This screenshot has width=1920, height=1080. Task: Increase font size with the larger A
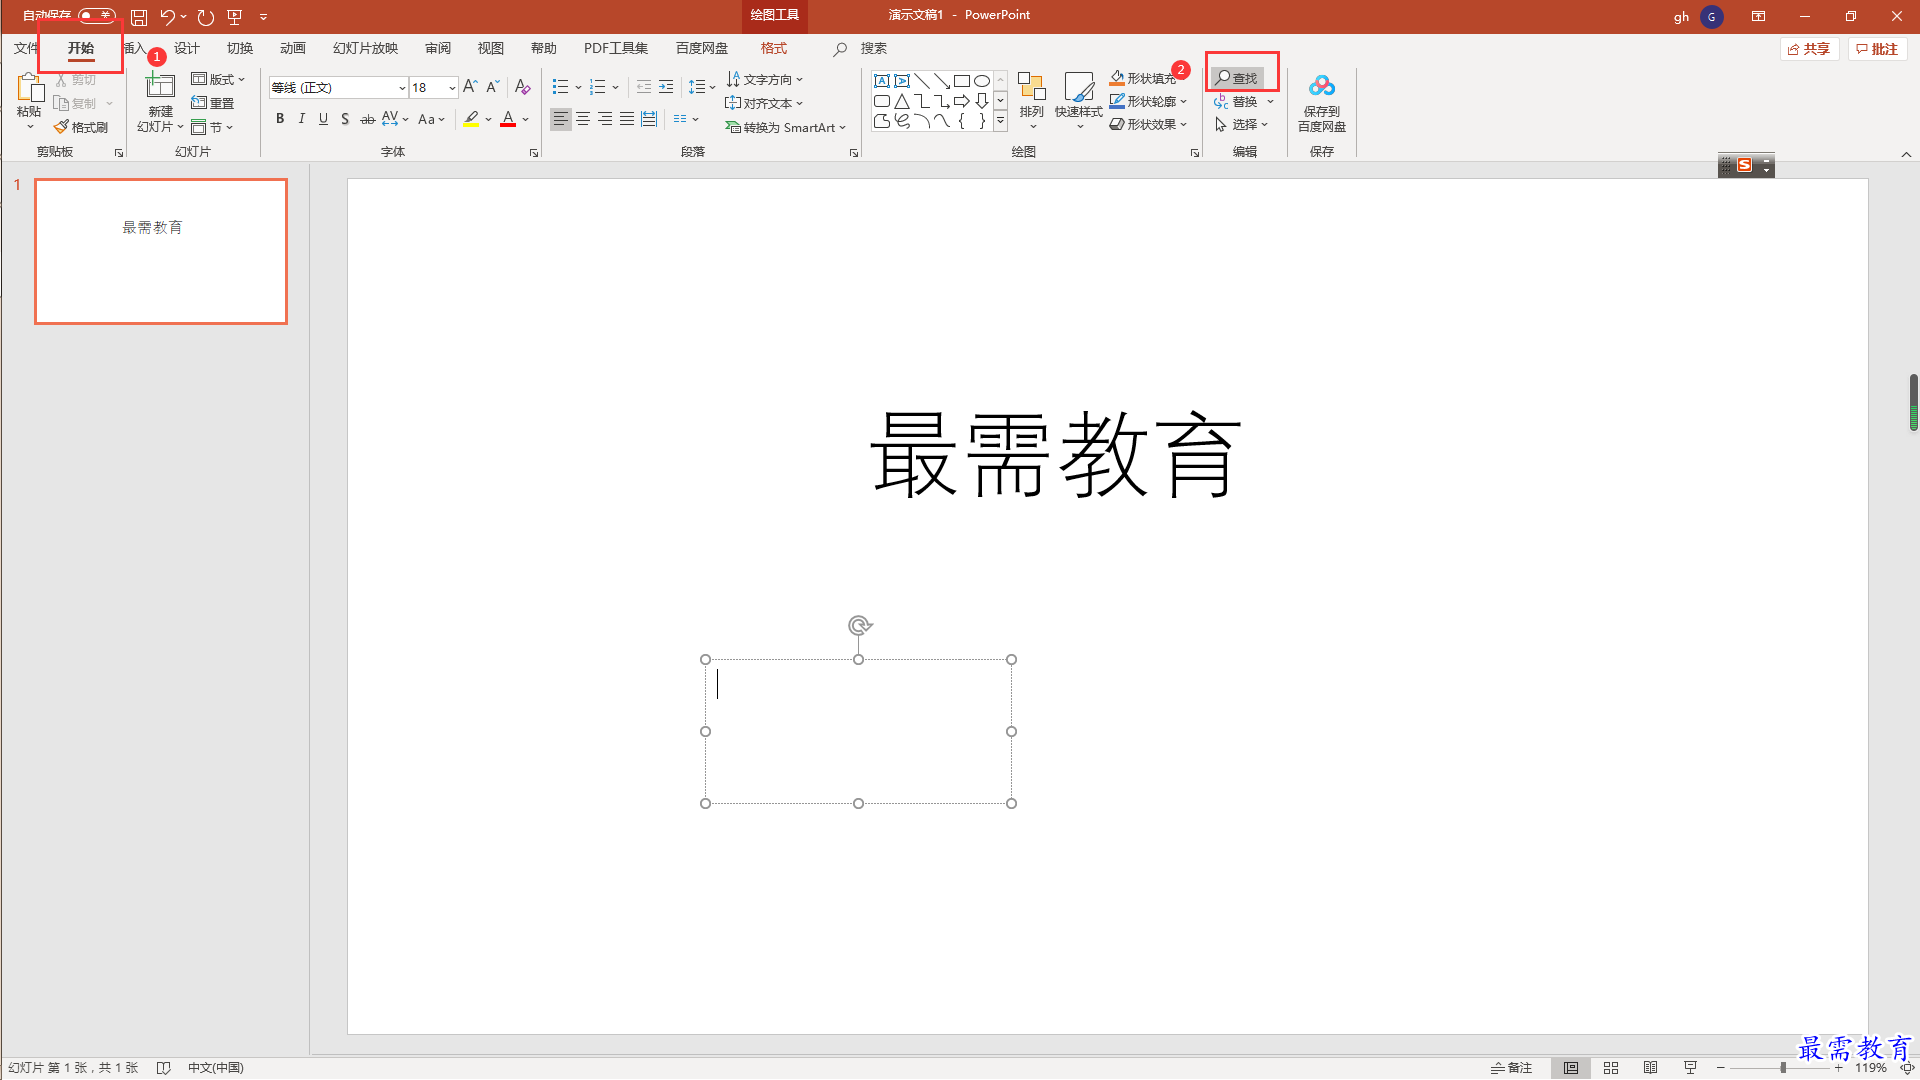coord(470,87)
